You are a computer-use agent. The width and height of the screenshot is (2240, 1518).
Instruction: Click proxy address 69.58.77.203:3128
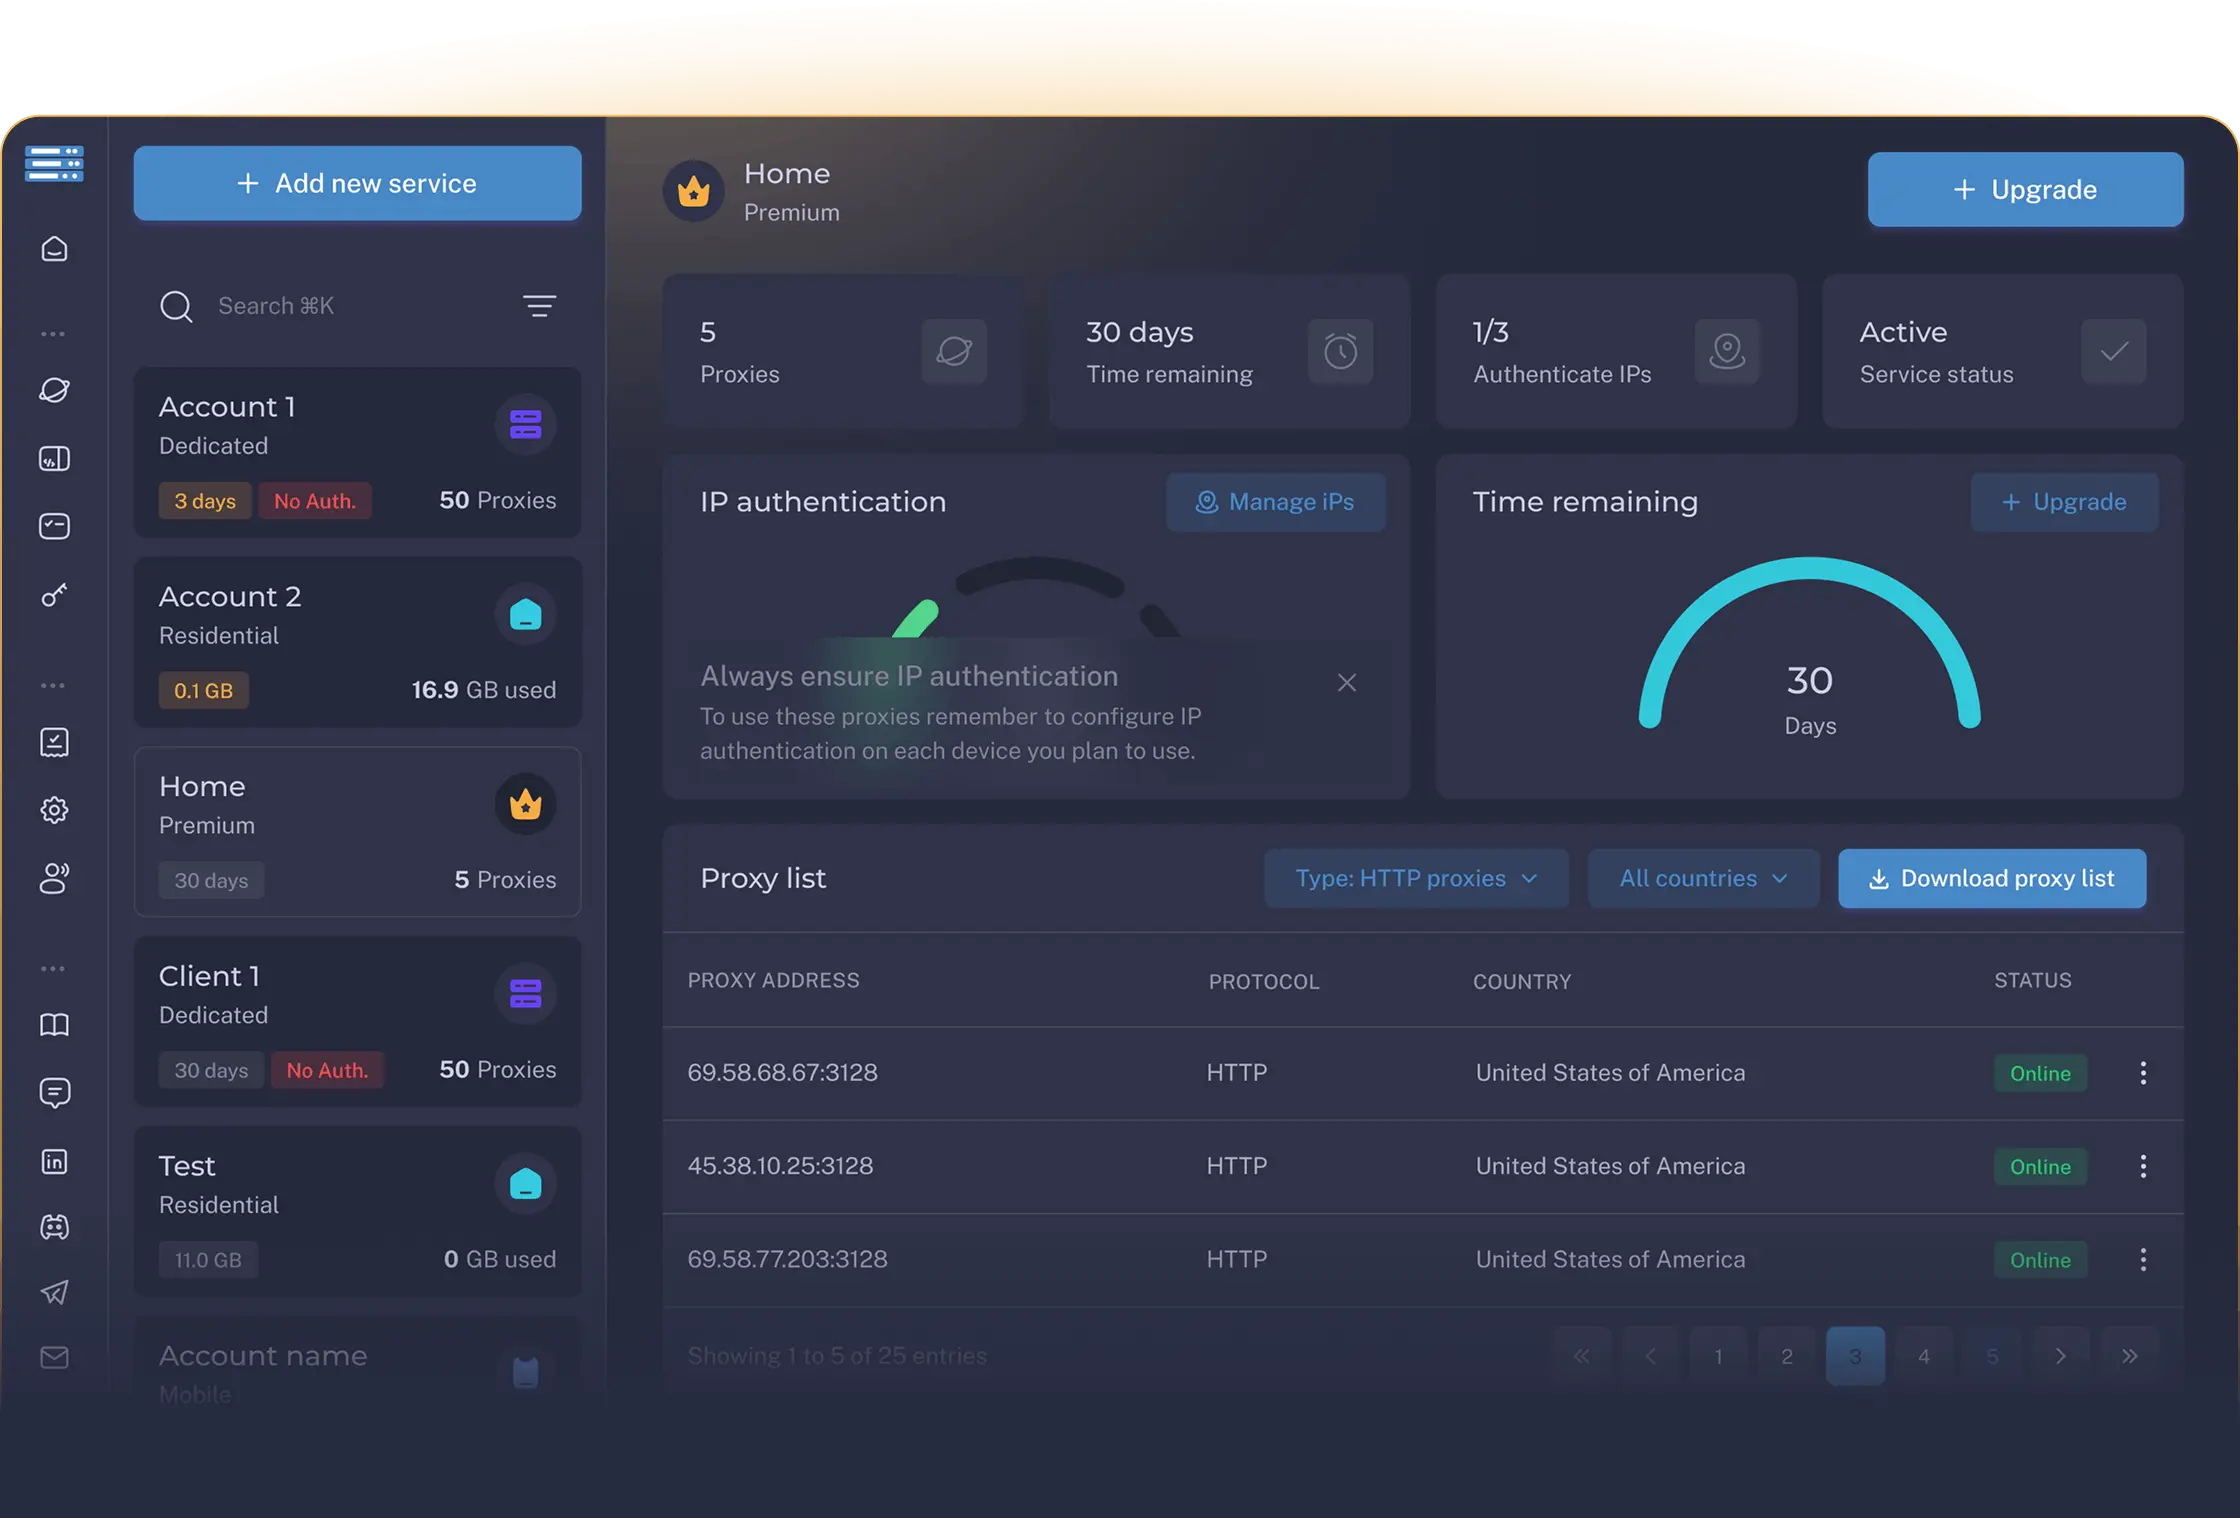[788, 1260]
